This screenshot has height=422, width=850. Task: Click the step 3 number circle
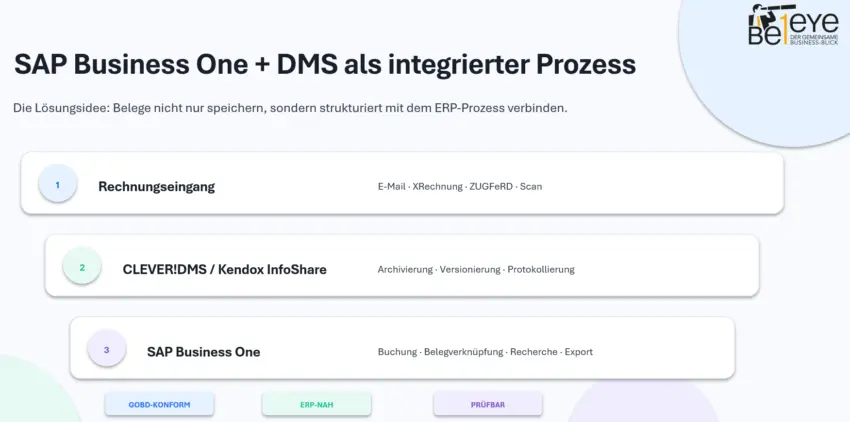tap(106, 348)
